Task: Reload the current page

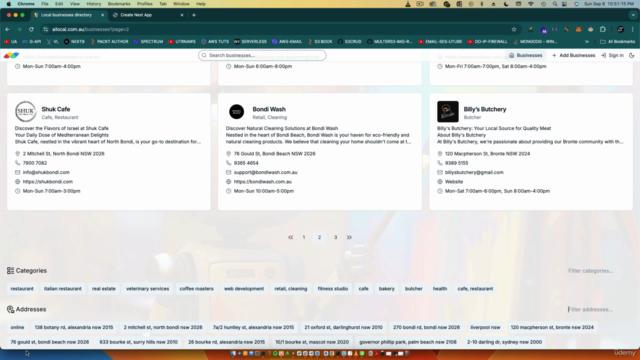Action: click(31, 29)
